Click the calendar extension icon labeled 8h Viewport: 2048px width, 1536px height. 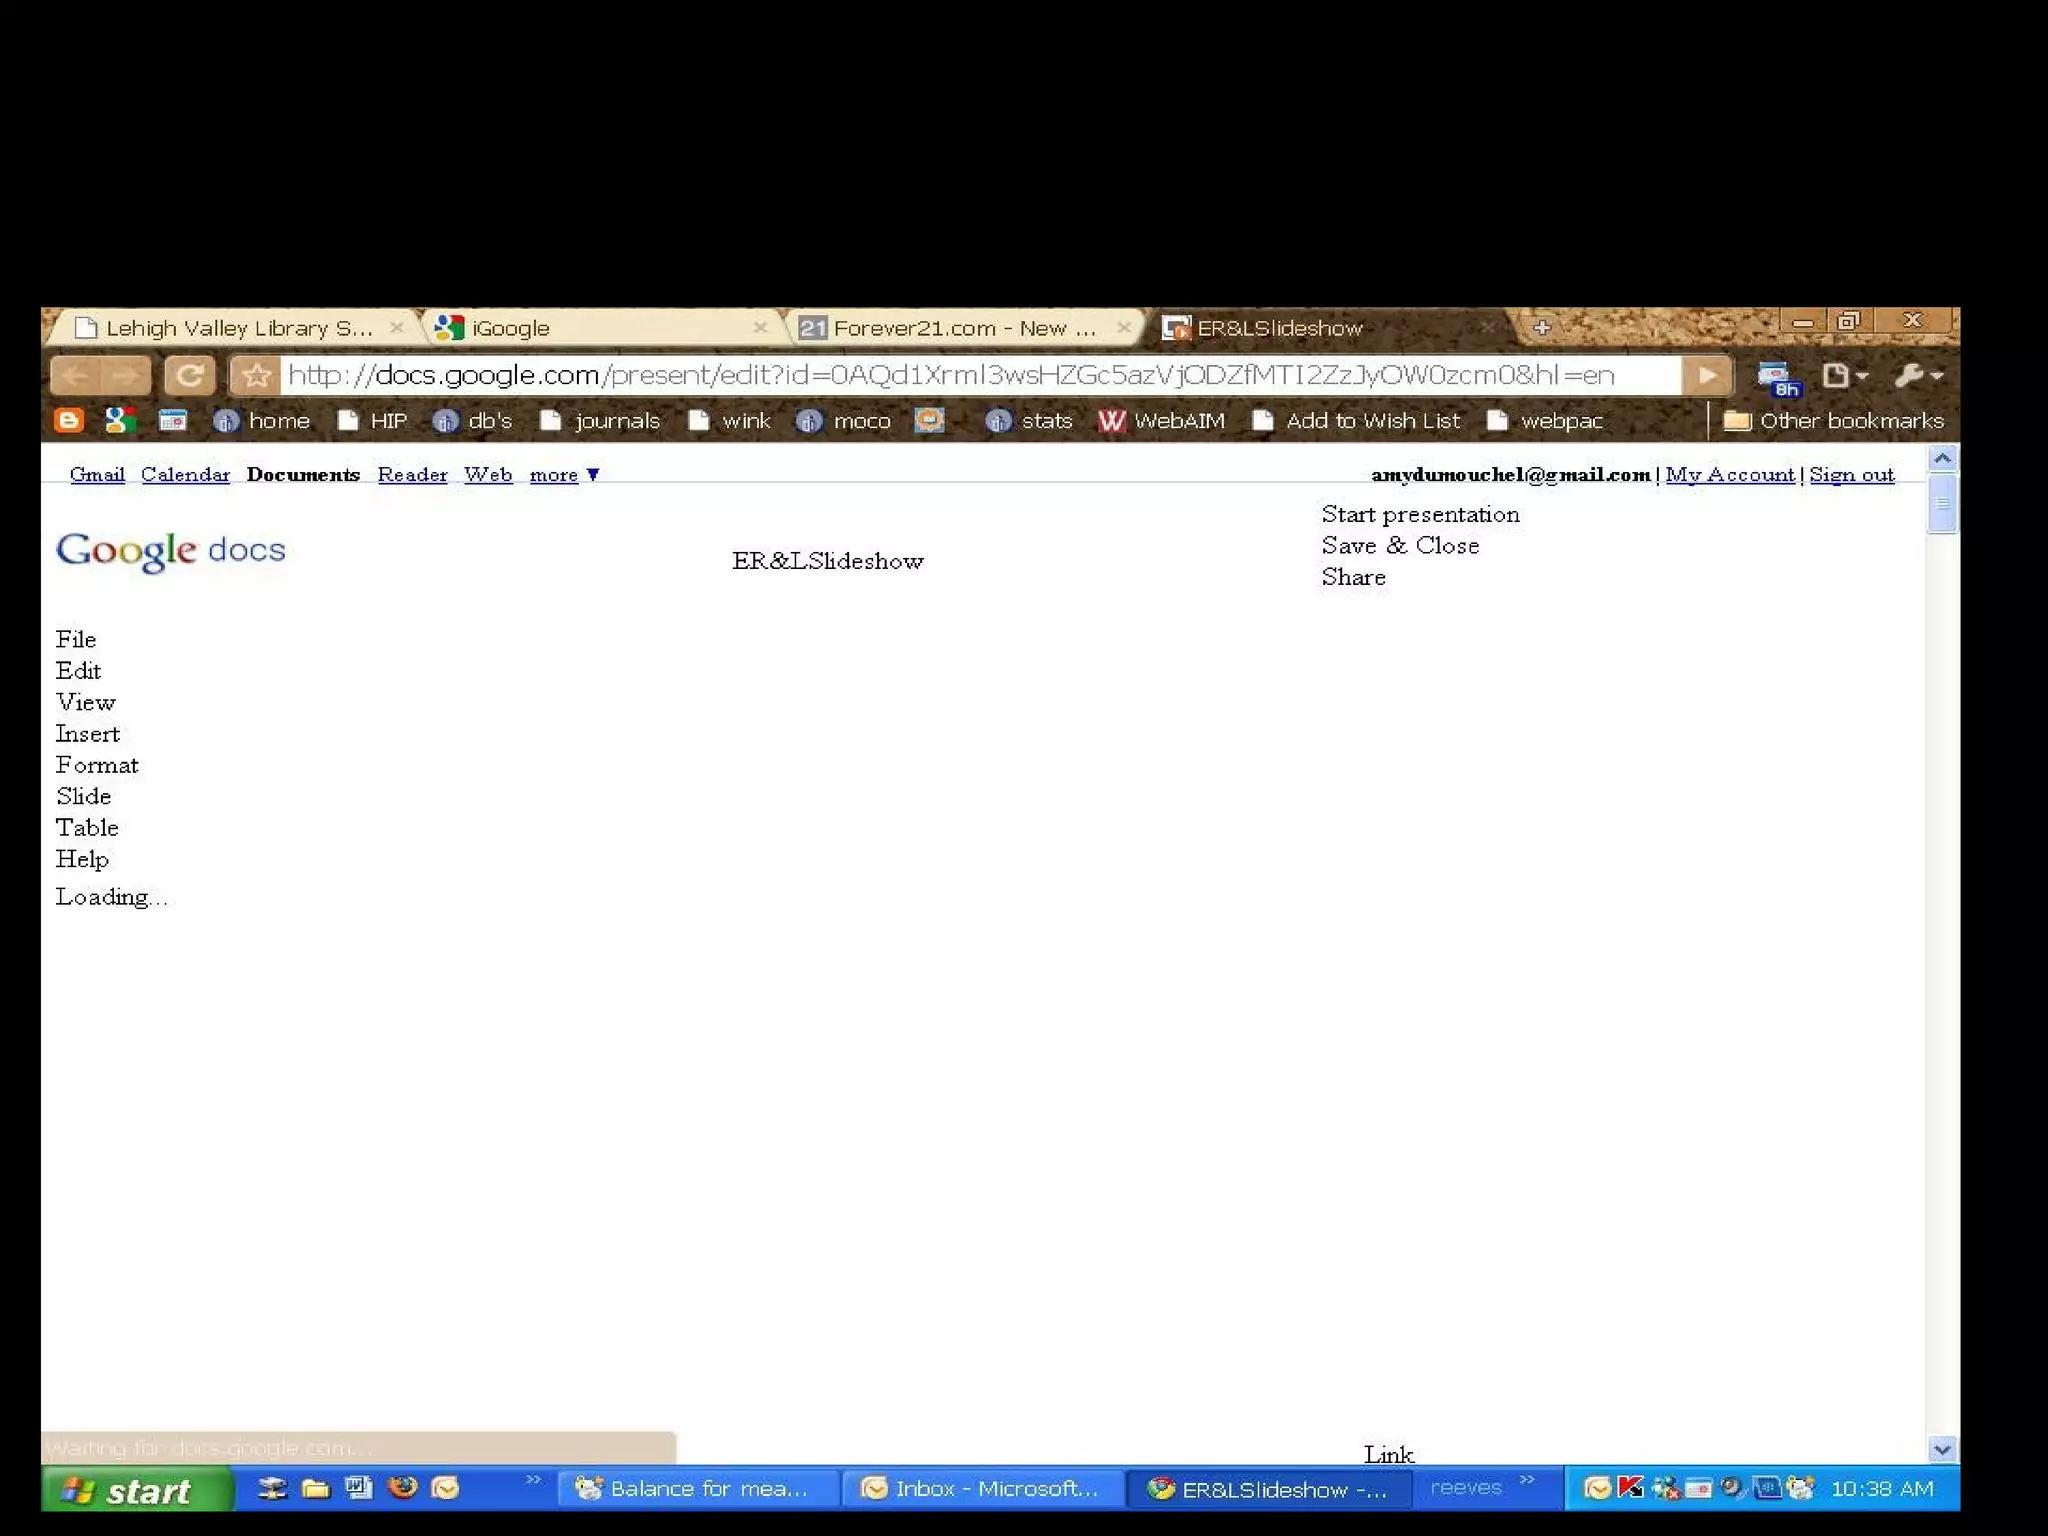click(1778, 378)
